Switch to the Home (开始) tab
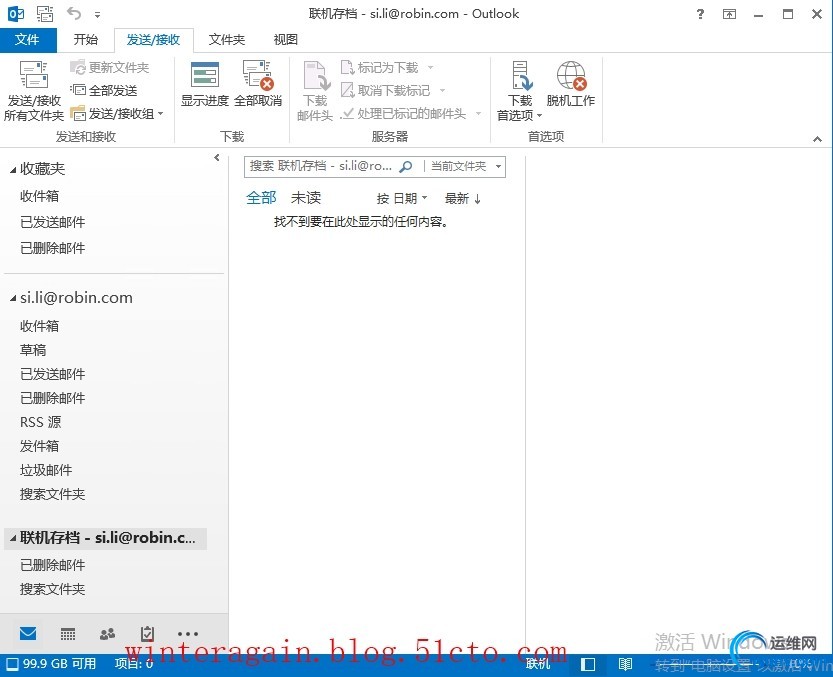Image resolution: width=833 pixels, height=677 pixels. pos(86,39)
